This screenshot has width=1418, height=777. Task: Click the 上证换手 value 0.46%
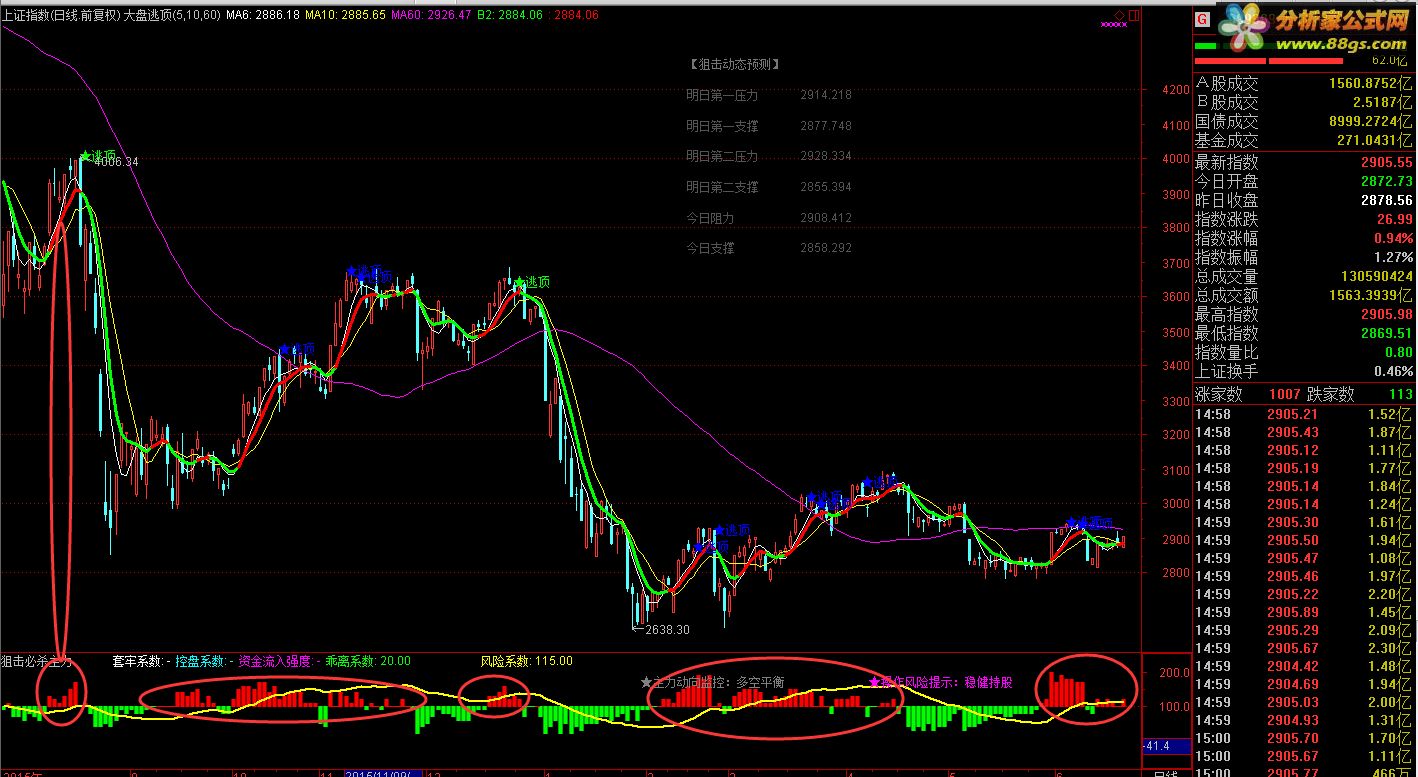tap(1393, 371)
